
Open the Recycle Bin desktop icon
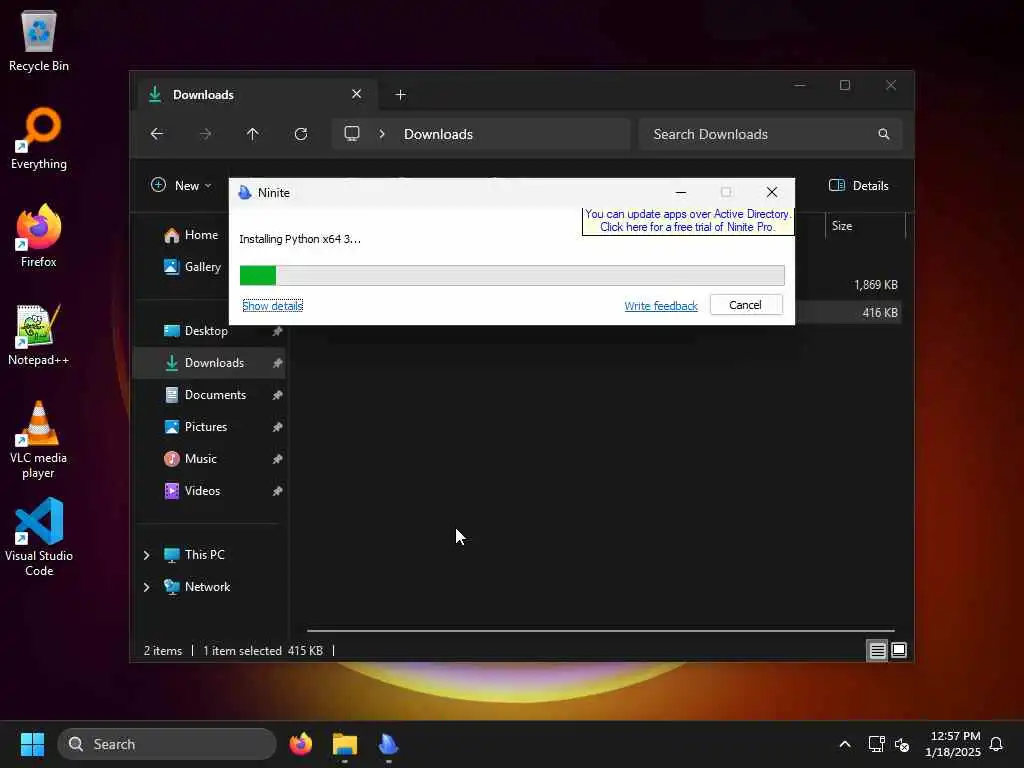[x=39, y=40]
